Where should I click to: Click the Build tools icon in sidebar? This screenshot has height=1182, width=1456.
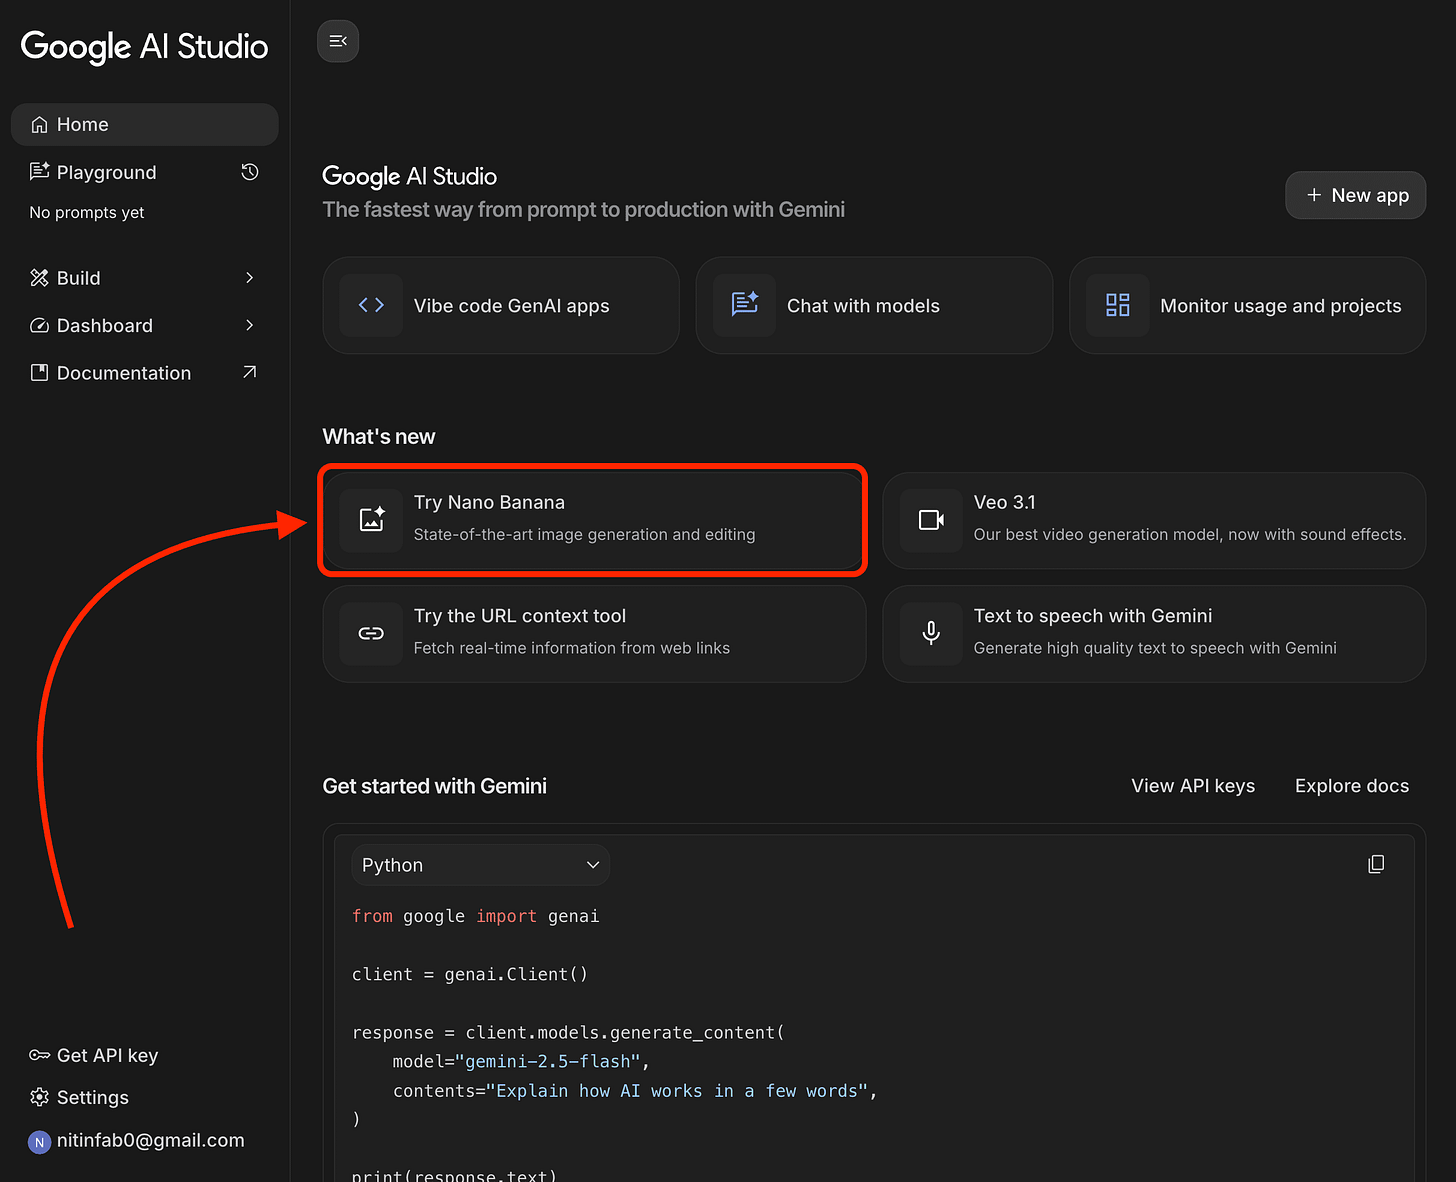coord(40,278)
